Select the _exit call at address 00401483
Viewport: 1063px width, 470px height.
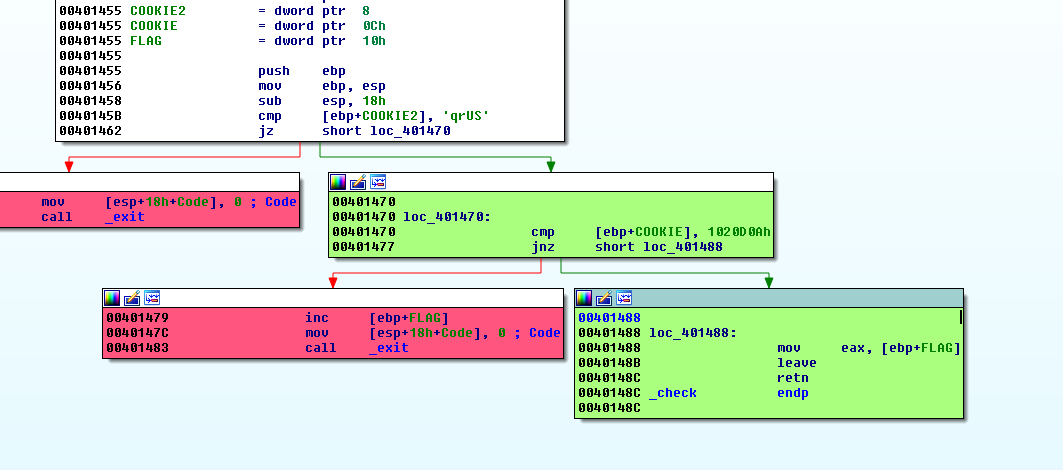388,348
